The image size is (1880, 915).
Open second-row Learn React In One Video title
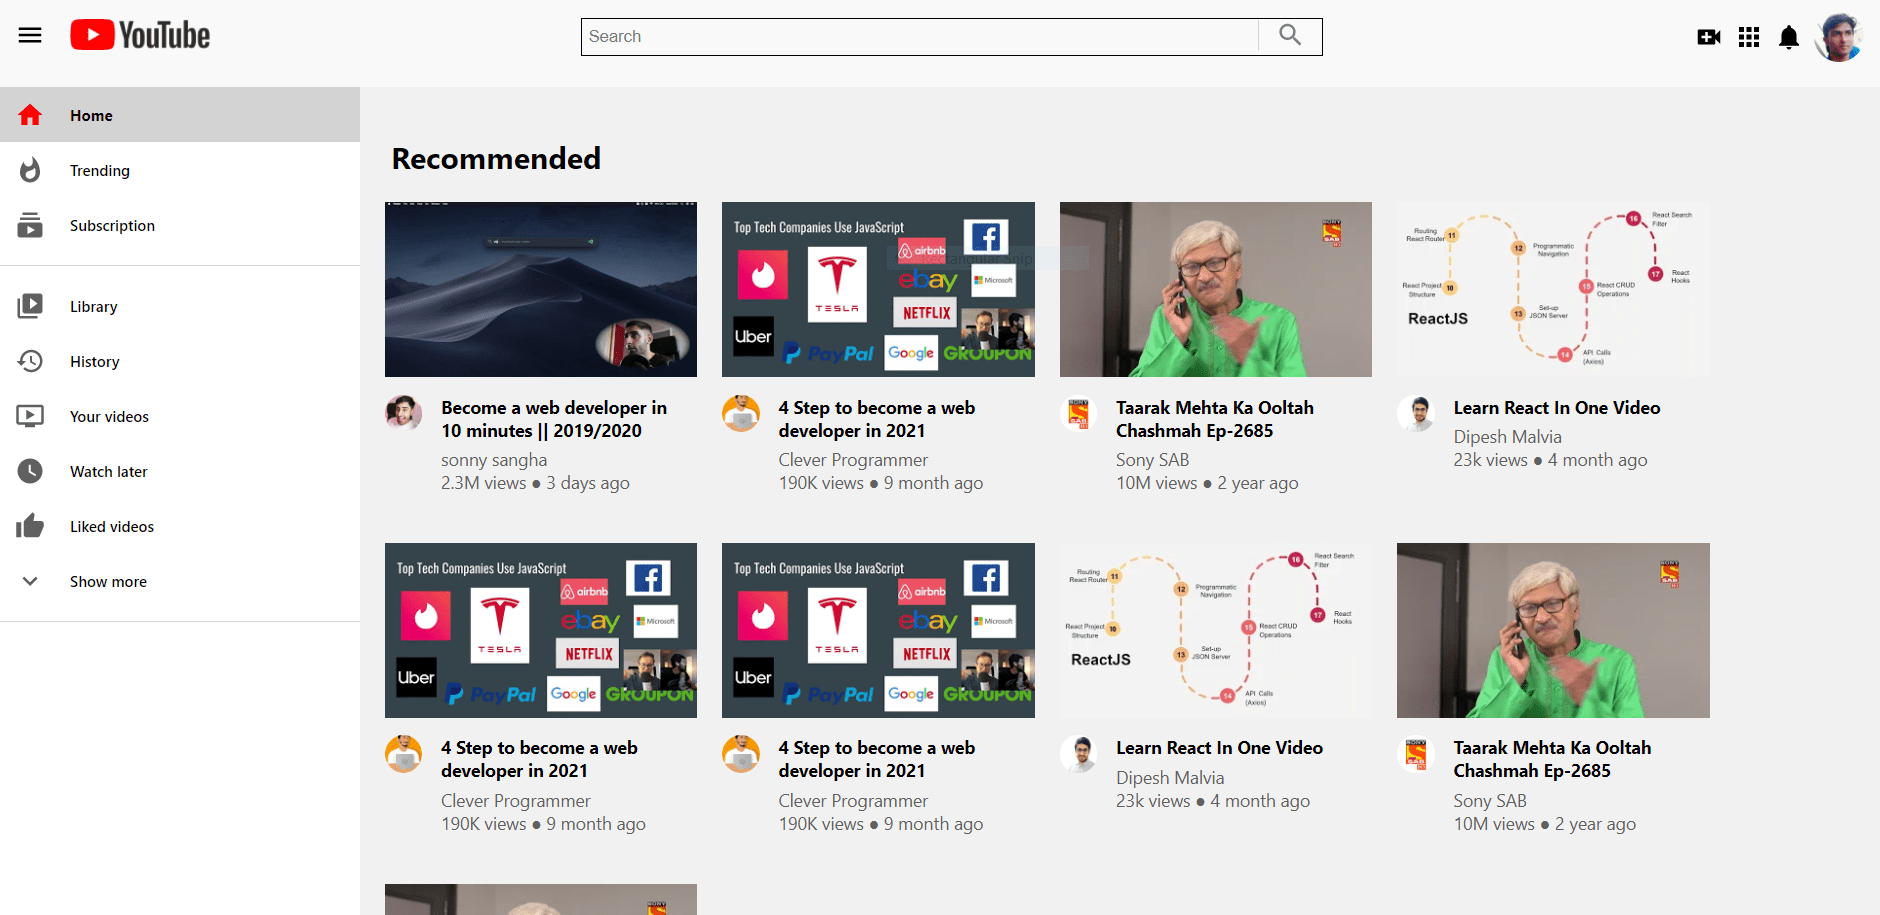pyautogui.click(x=1219, y=748)
